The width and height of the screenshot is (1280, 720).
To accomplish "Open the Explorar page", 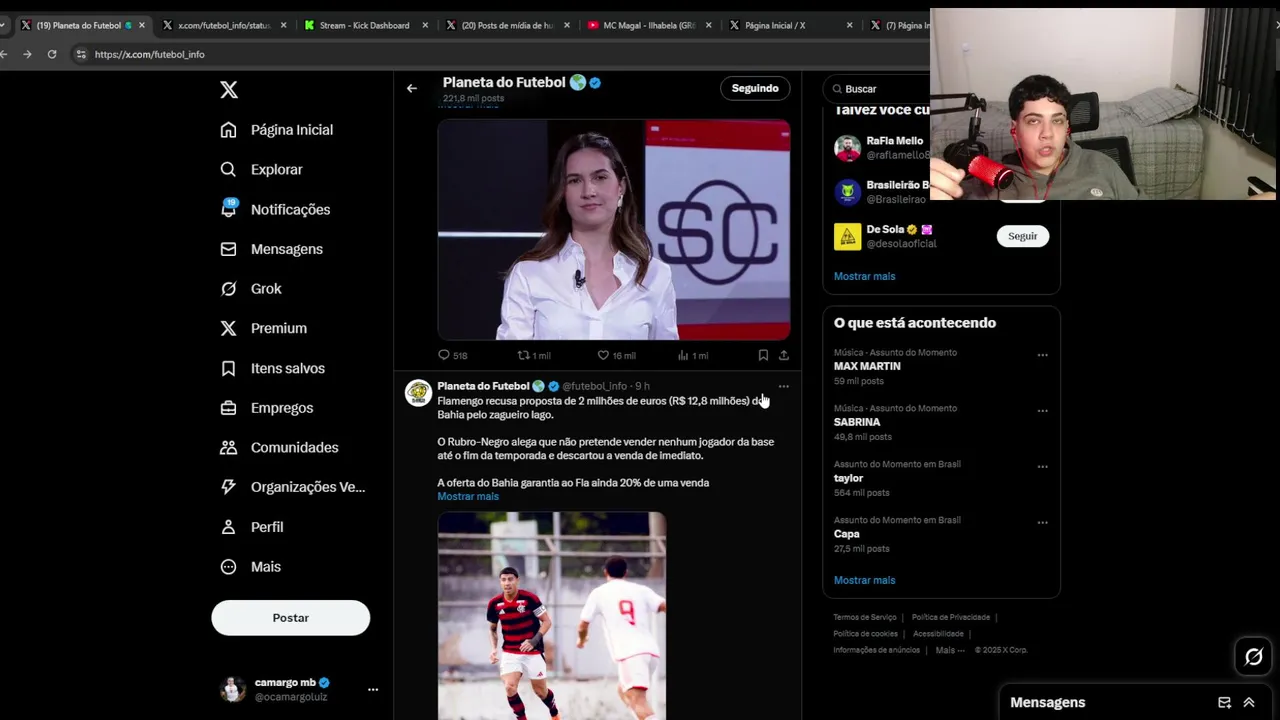I will [x=261, y=170].
